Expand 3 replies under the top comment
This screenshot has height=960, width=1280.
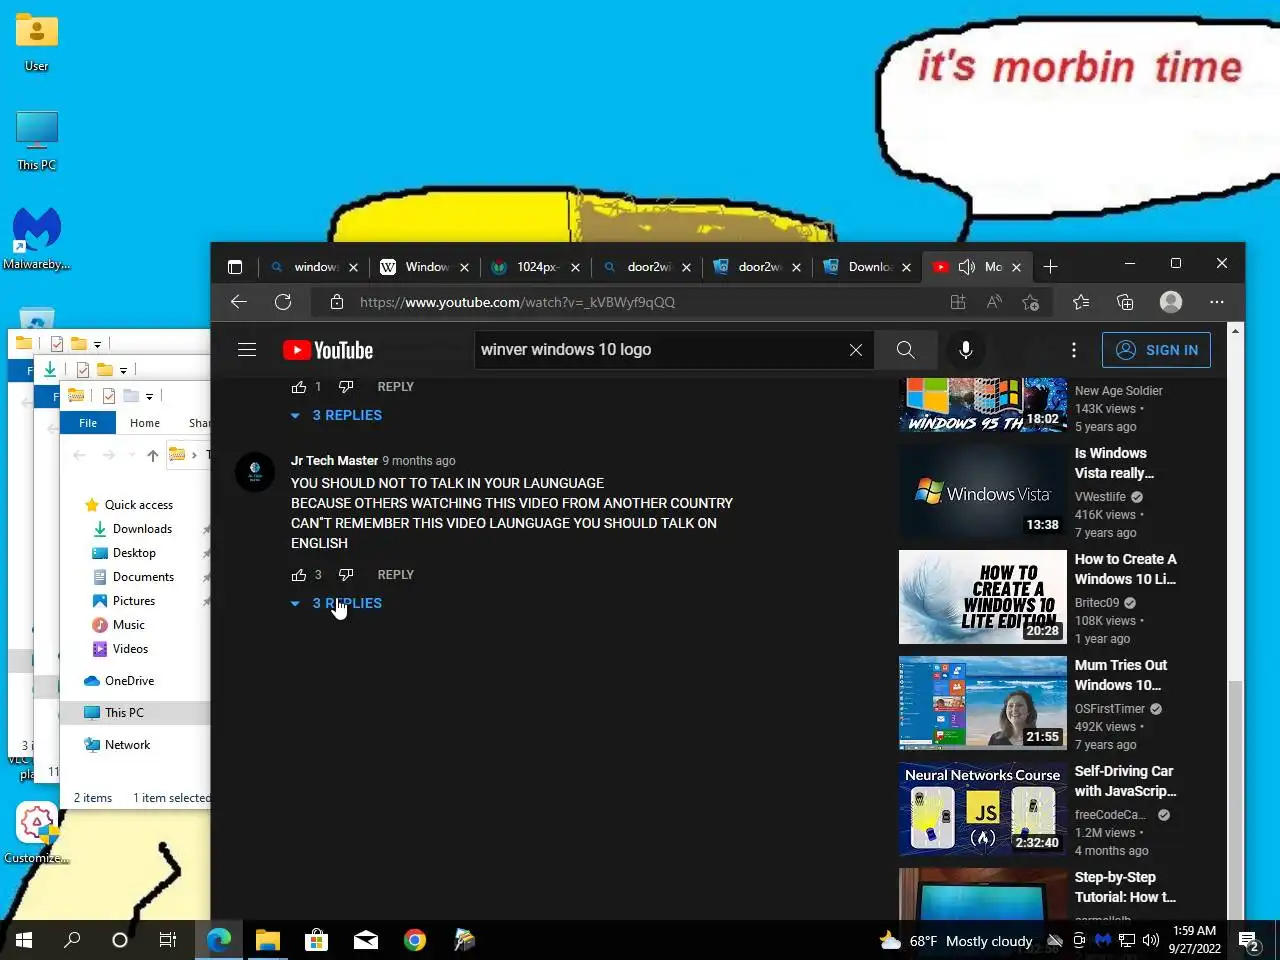pos(337,415)
